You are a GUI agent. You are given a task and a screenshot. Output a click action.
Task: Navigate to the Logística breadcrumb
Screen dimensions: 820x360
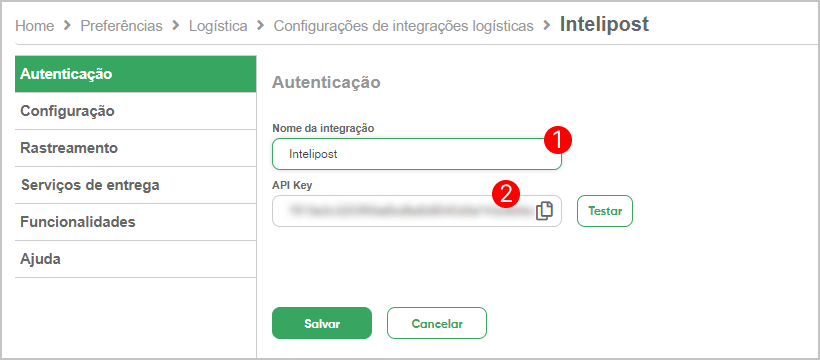(218, 26)
